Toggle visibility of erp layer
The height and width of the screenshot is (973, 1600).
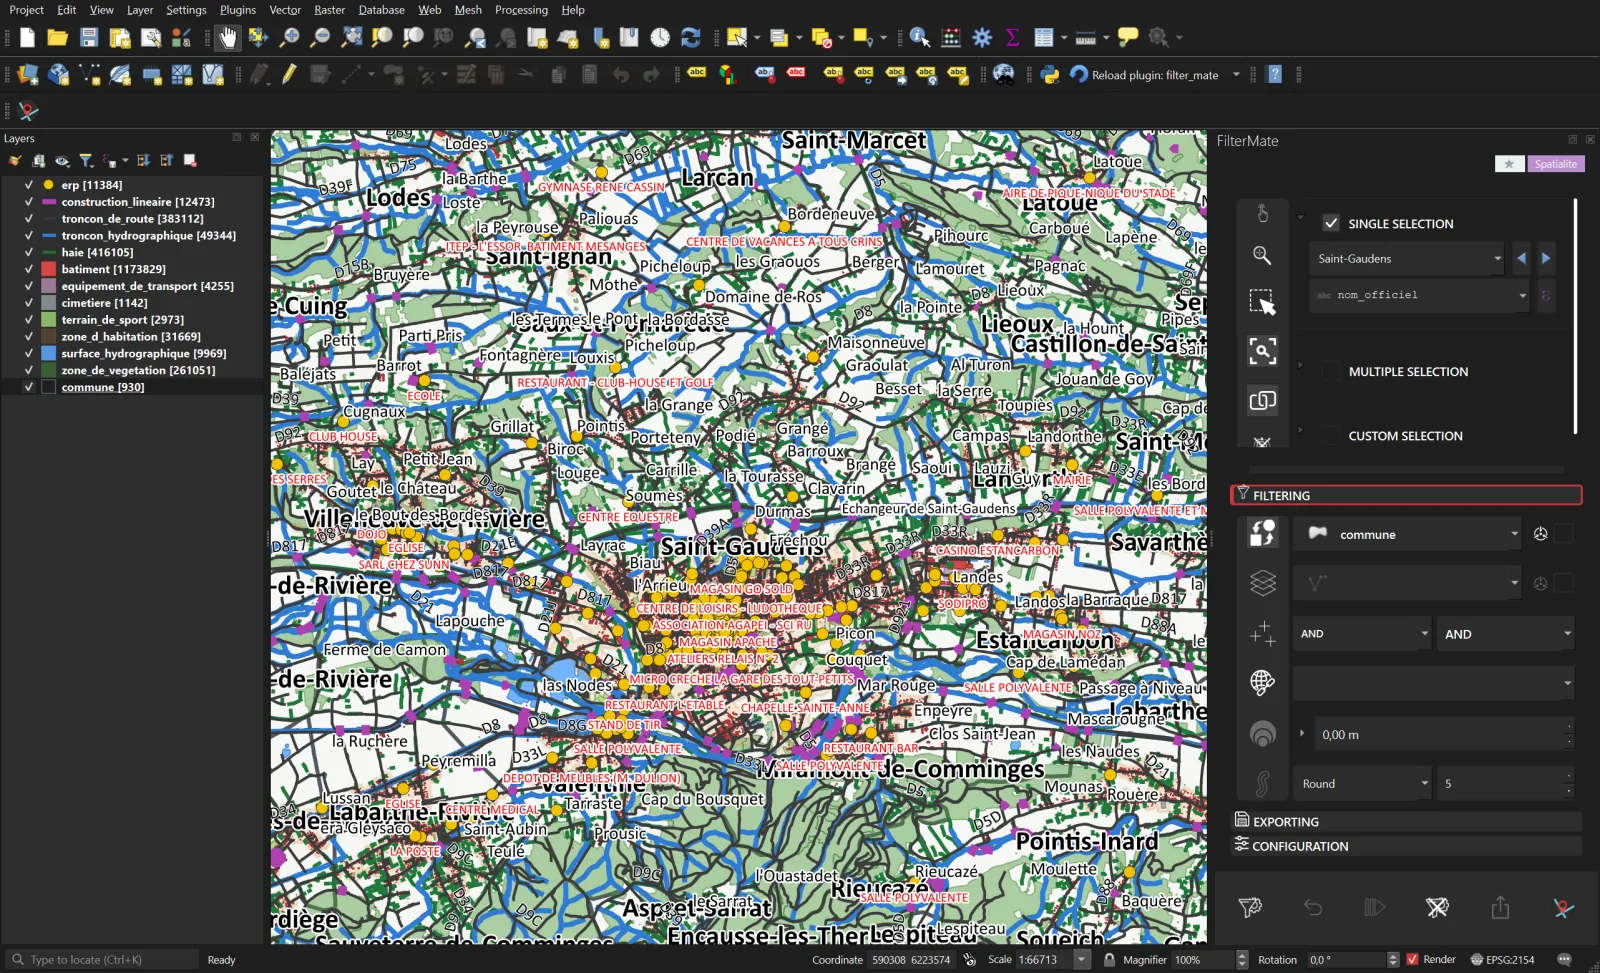pos(29,185)
